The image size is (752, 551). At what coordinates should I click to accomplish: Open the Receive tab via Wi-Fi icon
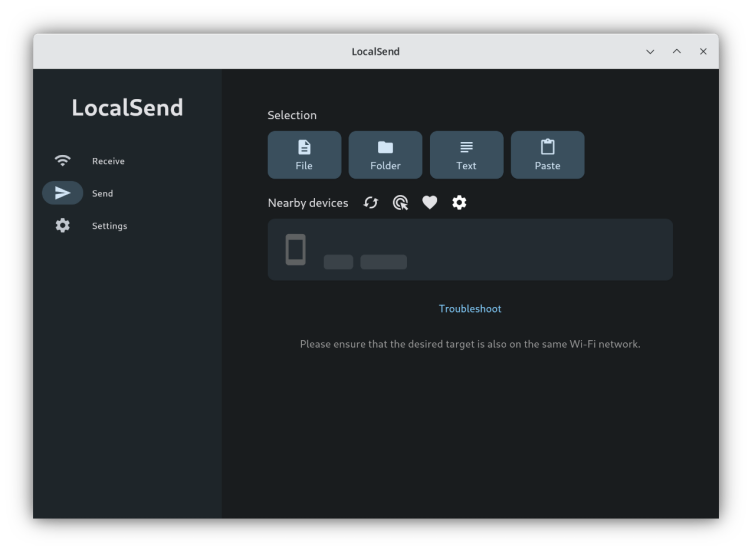click(63, 161)
